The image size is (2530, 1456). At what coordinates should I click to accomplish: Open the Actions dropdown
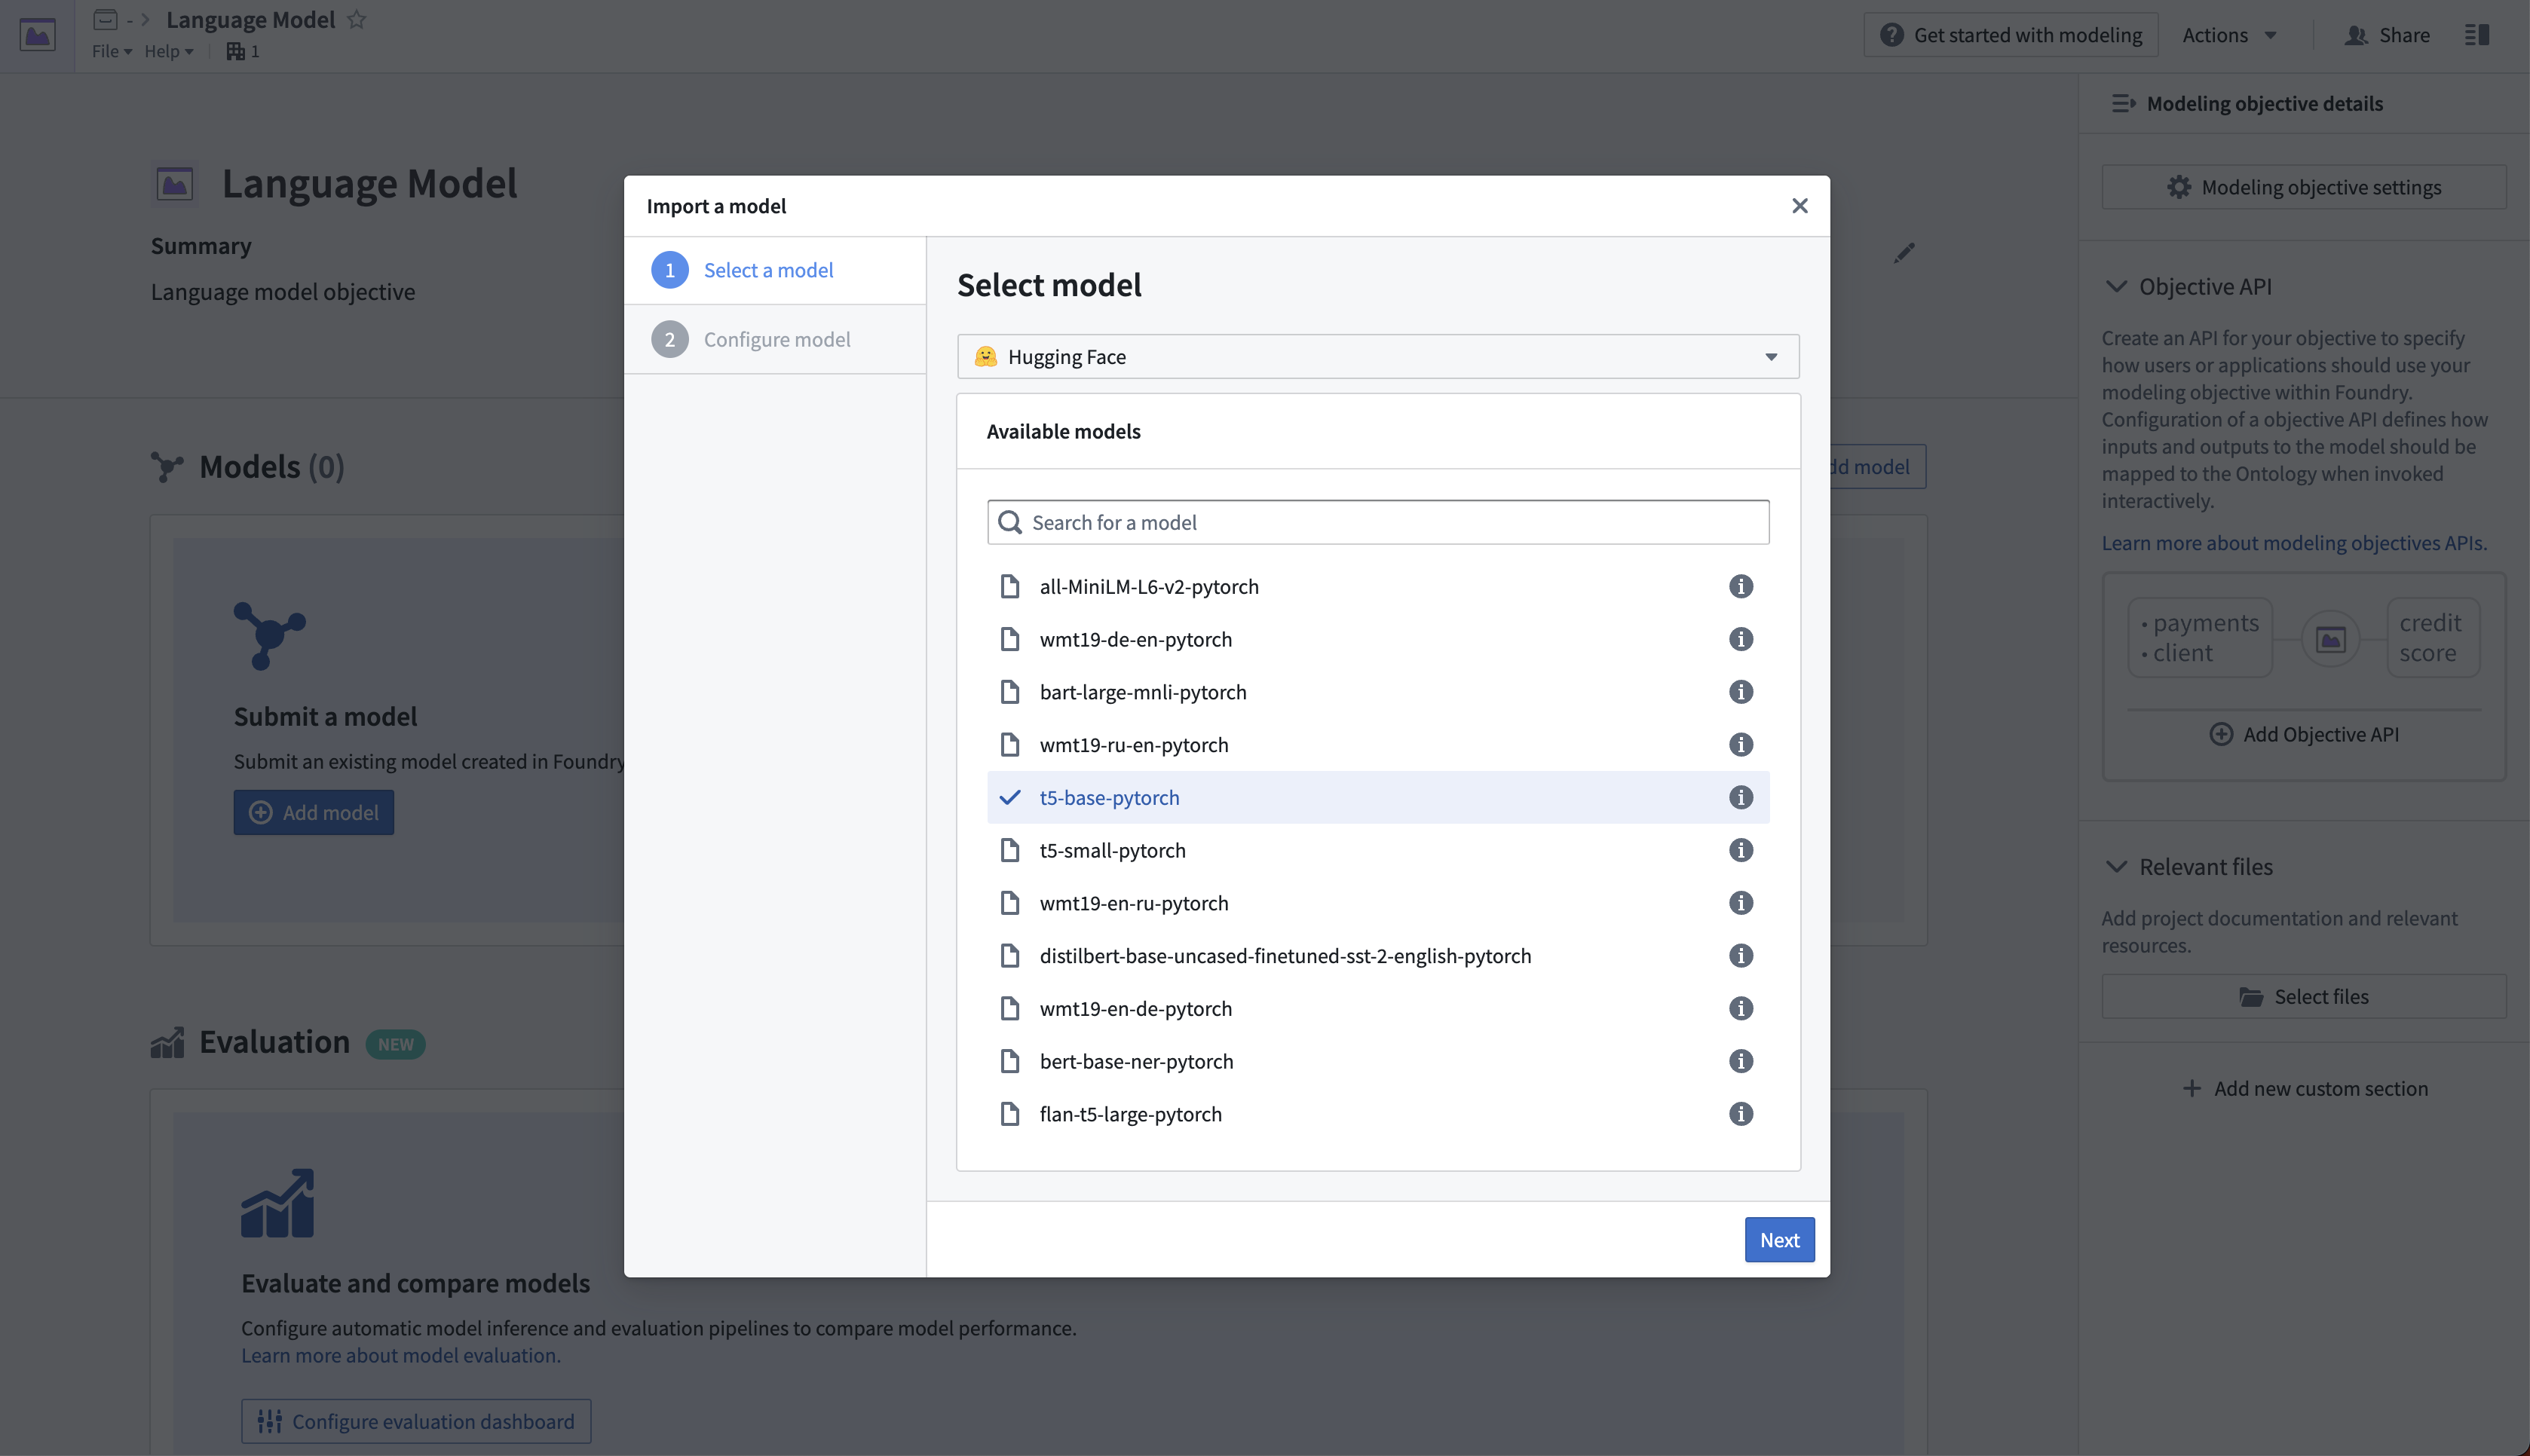[x=2228, y=35]
